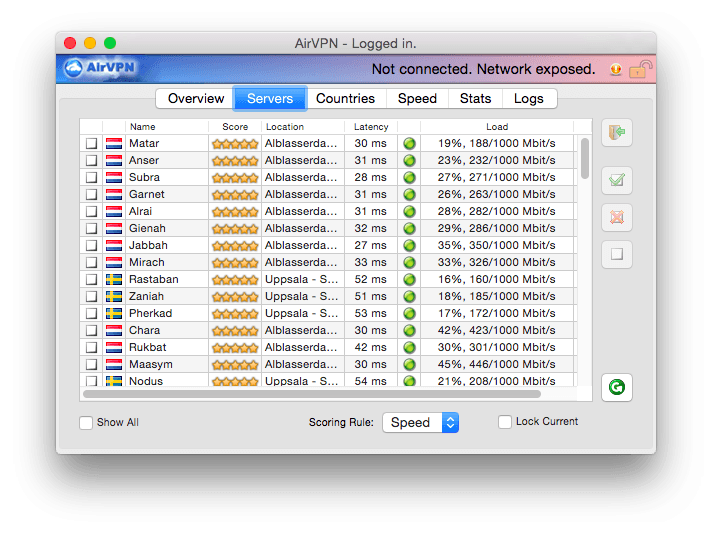
Task: Click the vertical scrollbar of server list
Action: 585,158
